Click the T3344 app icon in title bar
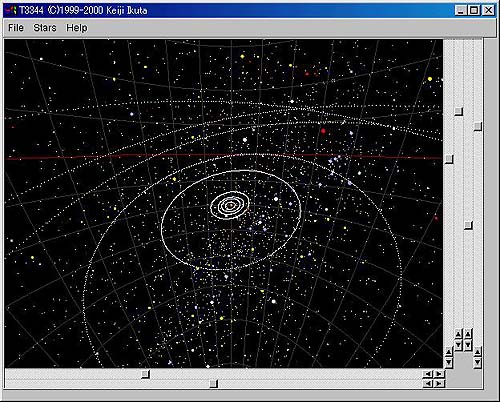This screenshot has height=402, width=500. [x=11, y=10]
